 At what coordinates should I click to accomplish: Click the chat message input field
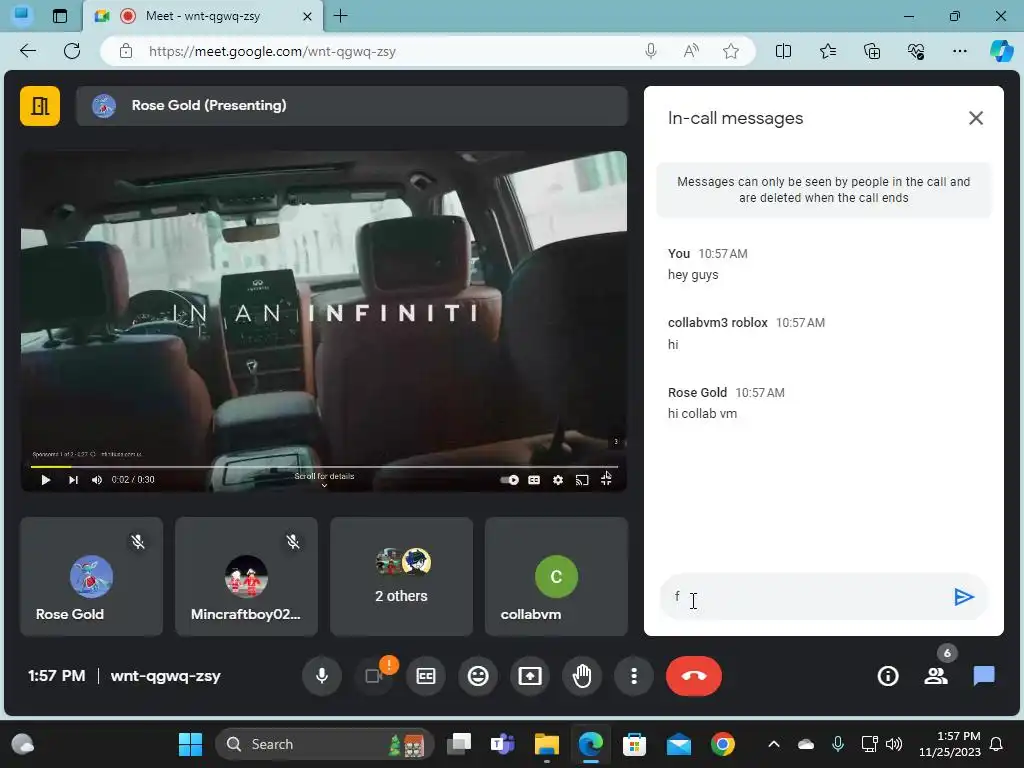coord(807,597)
